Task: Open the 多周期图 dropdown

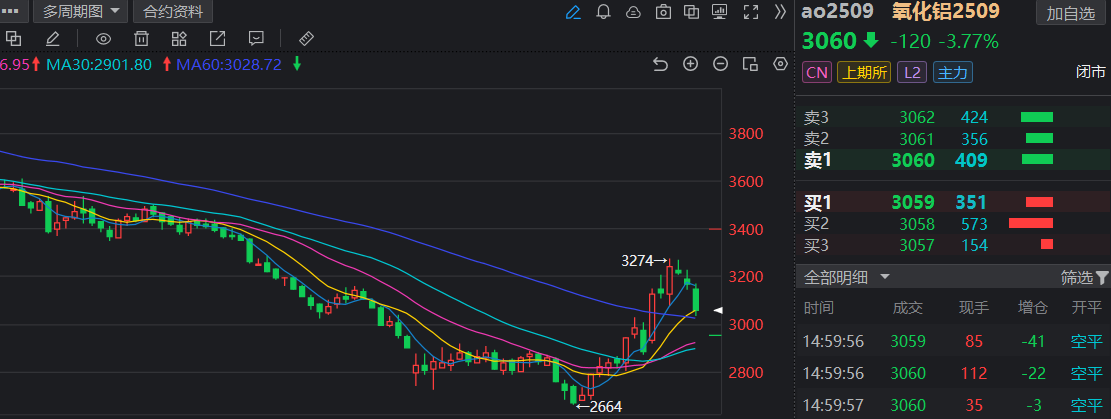Action: click(80, 11)
